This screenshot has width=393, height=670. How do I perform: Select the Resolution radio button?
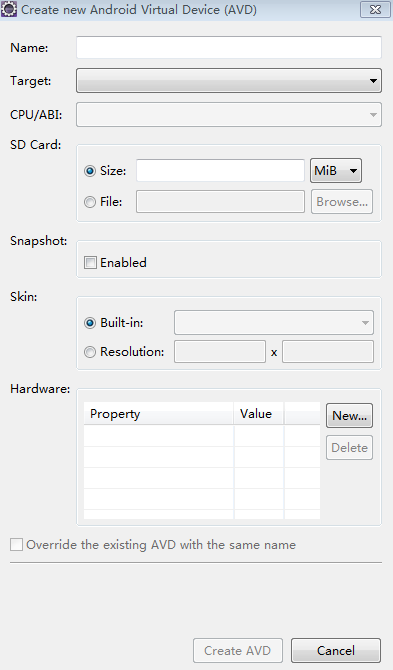(x=90, y=352)
